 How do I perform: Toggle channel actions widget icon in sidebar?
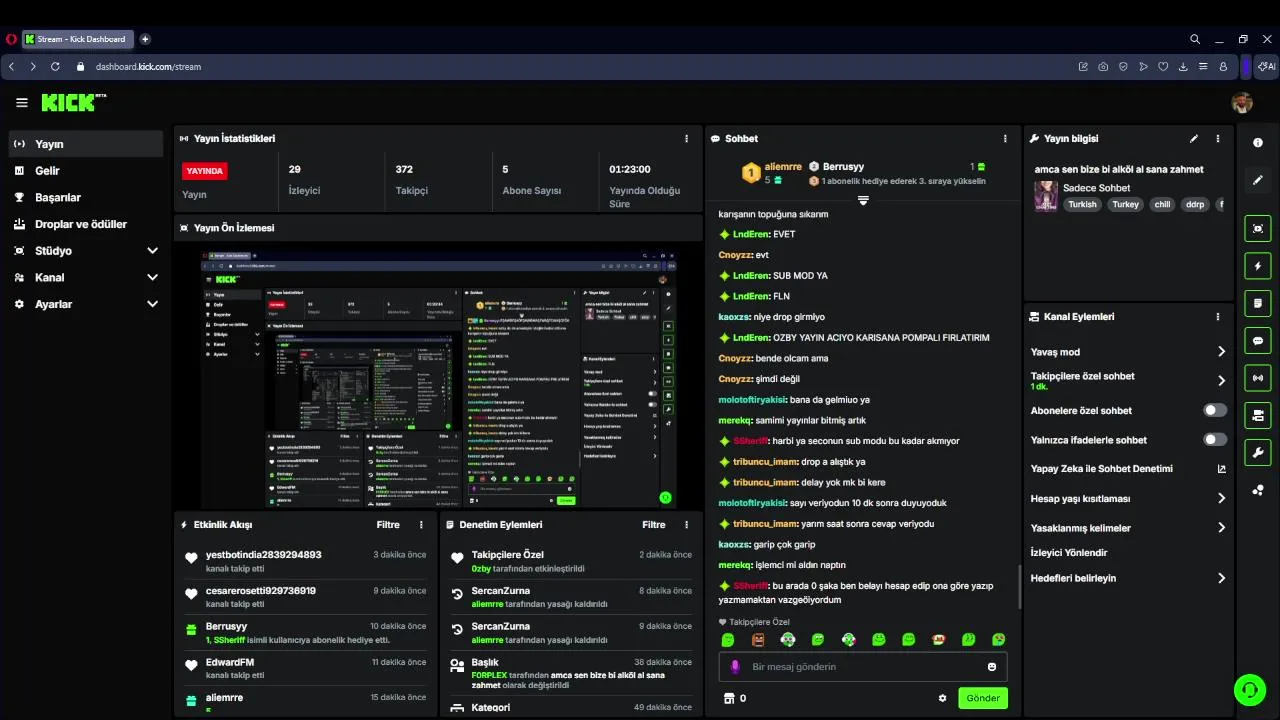click(1258, 415)
